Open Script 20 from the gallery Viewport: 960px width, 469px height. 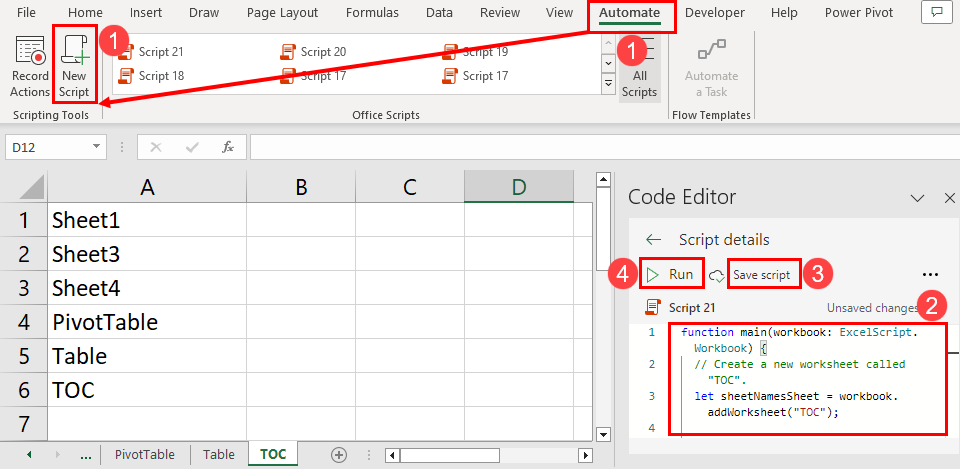point(313,52)
